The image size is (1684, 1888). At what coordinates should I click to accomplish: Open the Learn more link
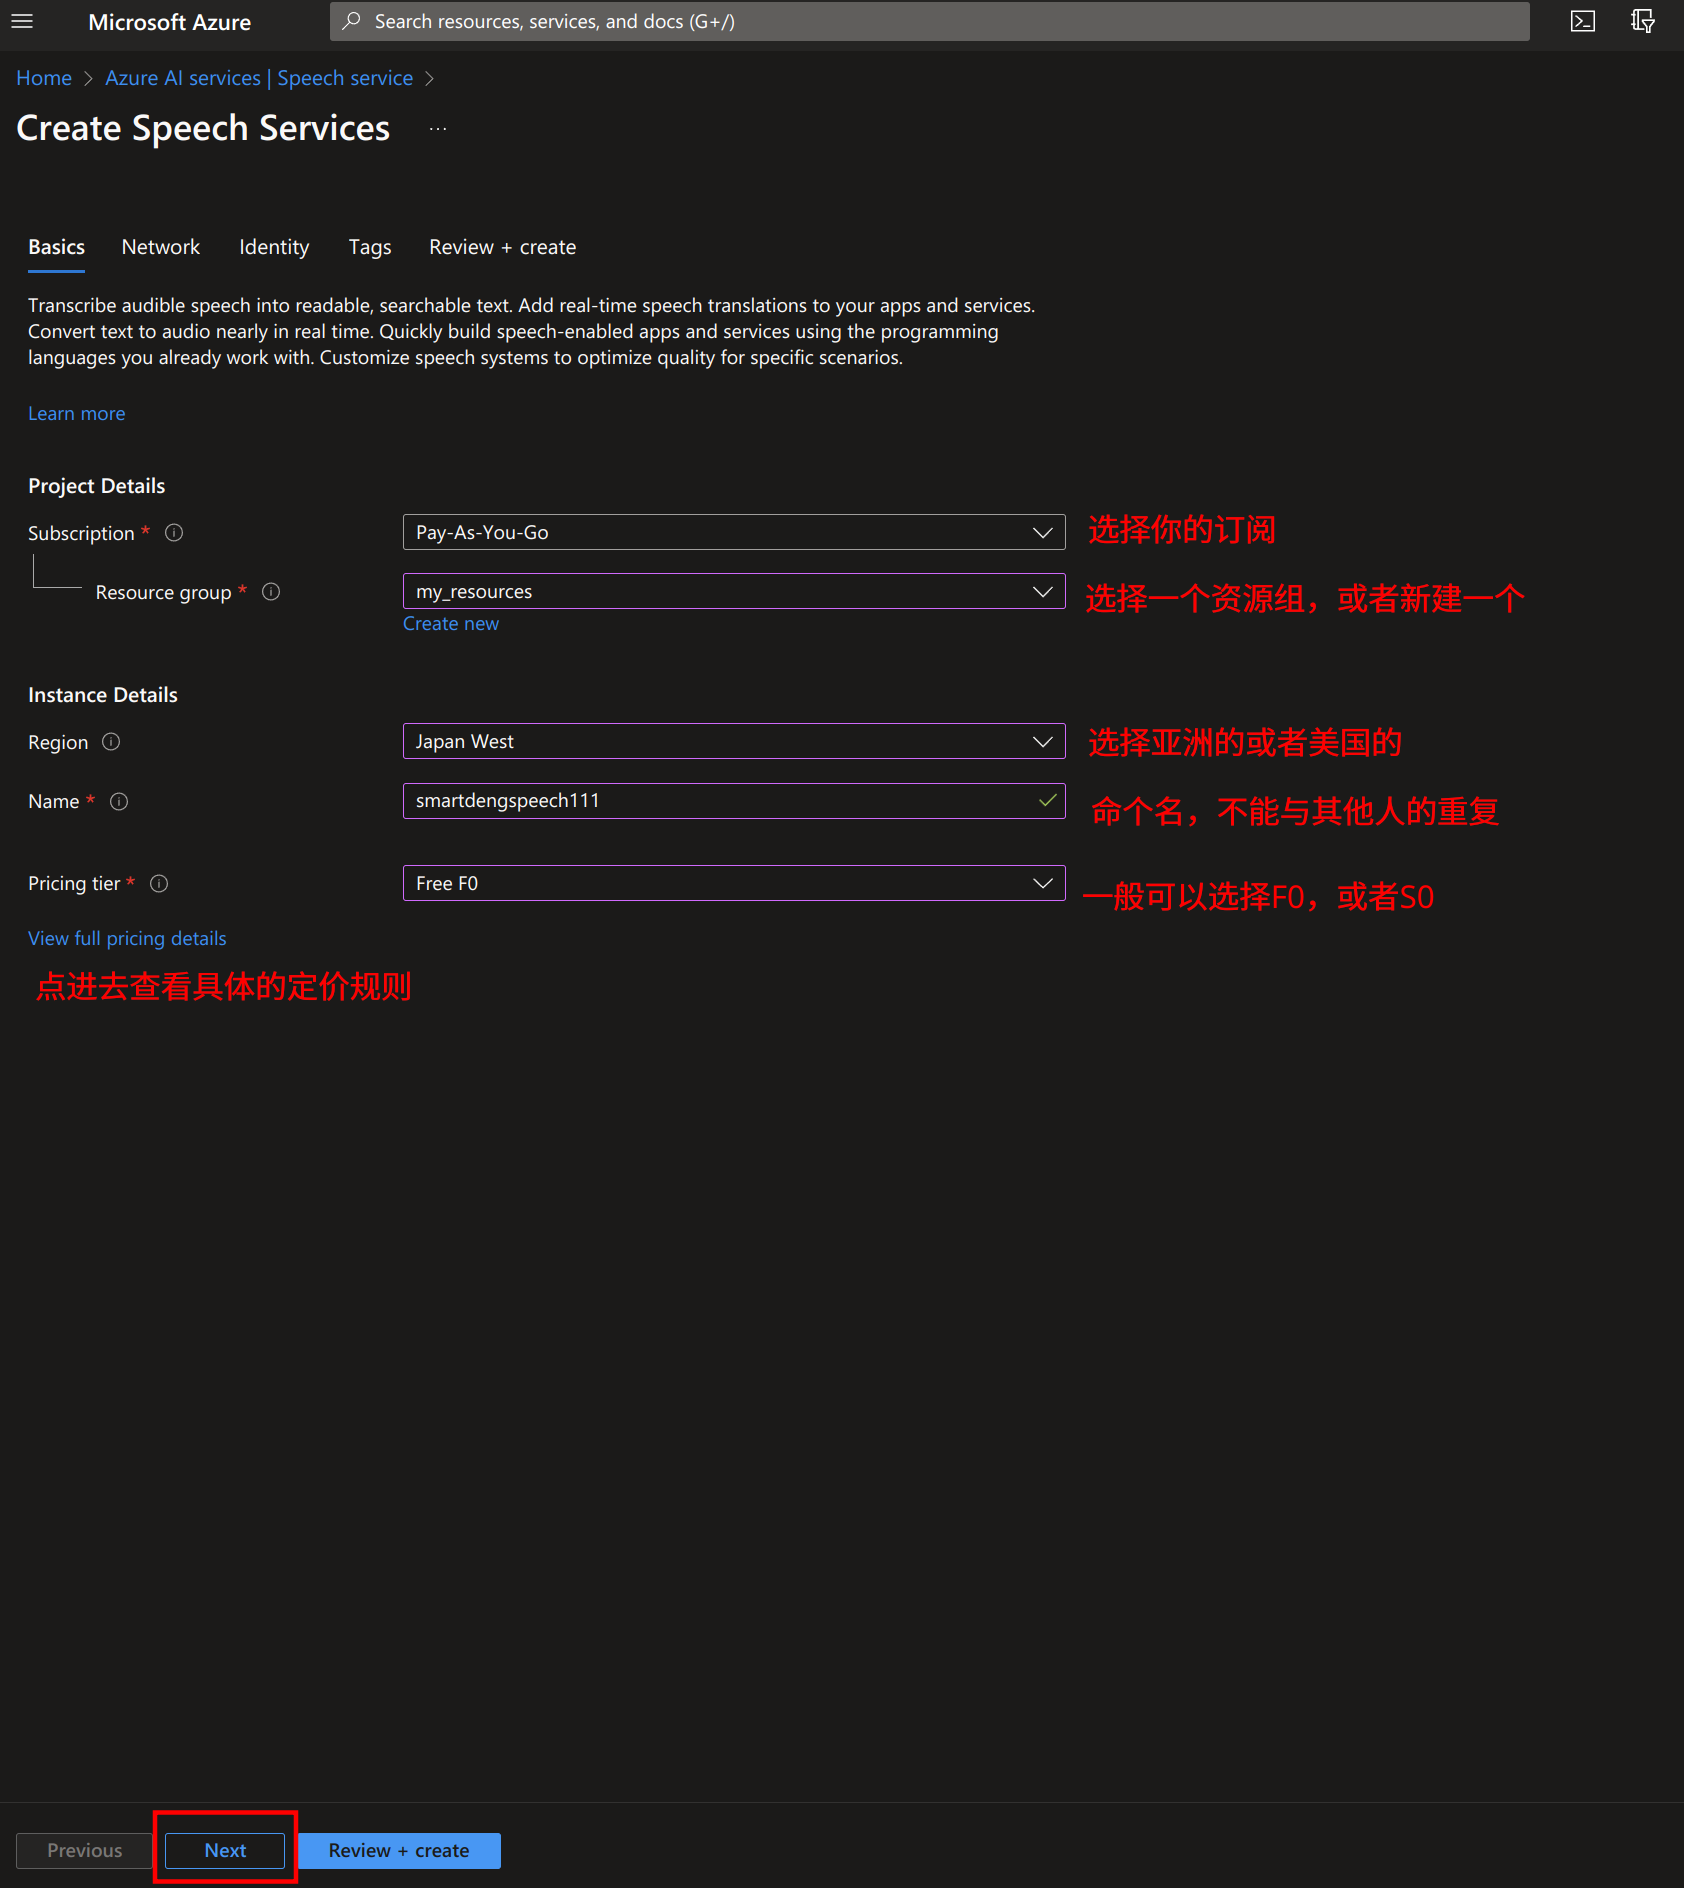click(77, 413)
